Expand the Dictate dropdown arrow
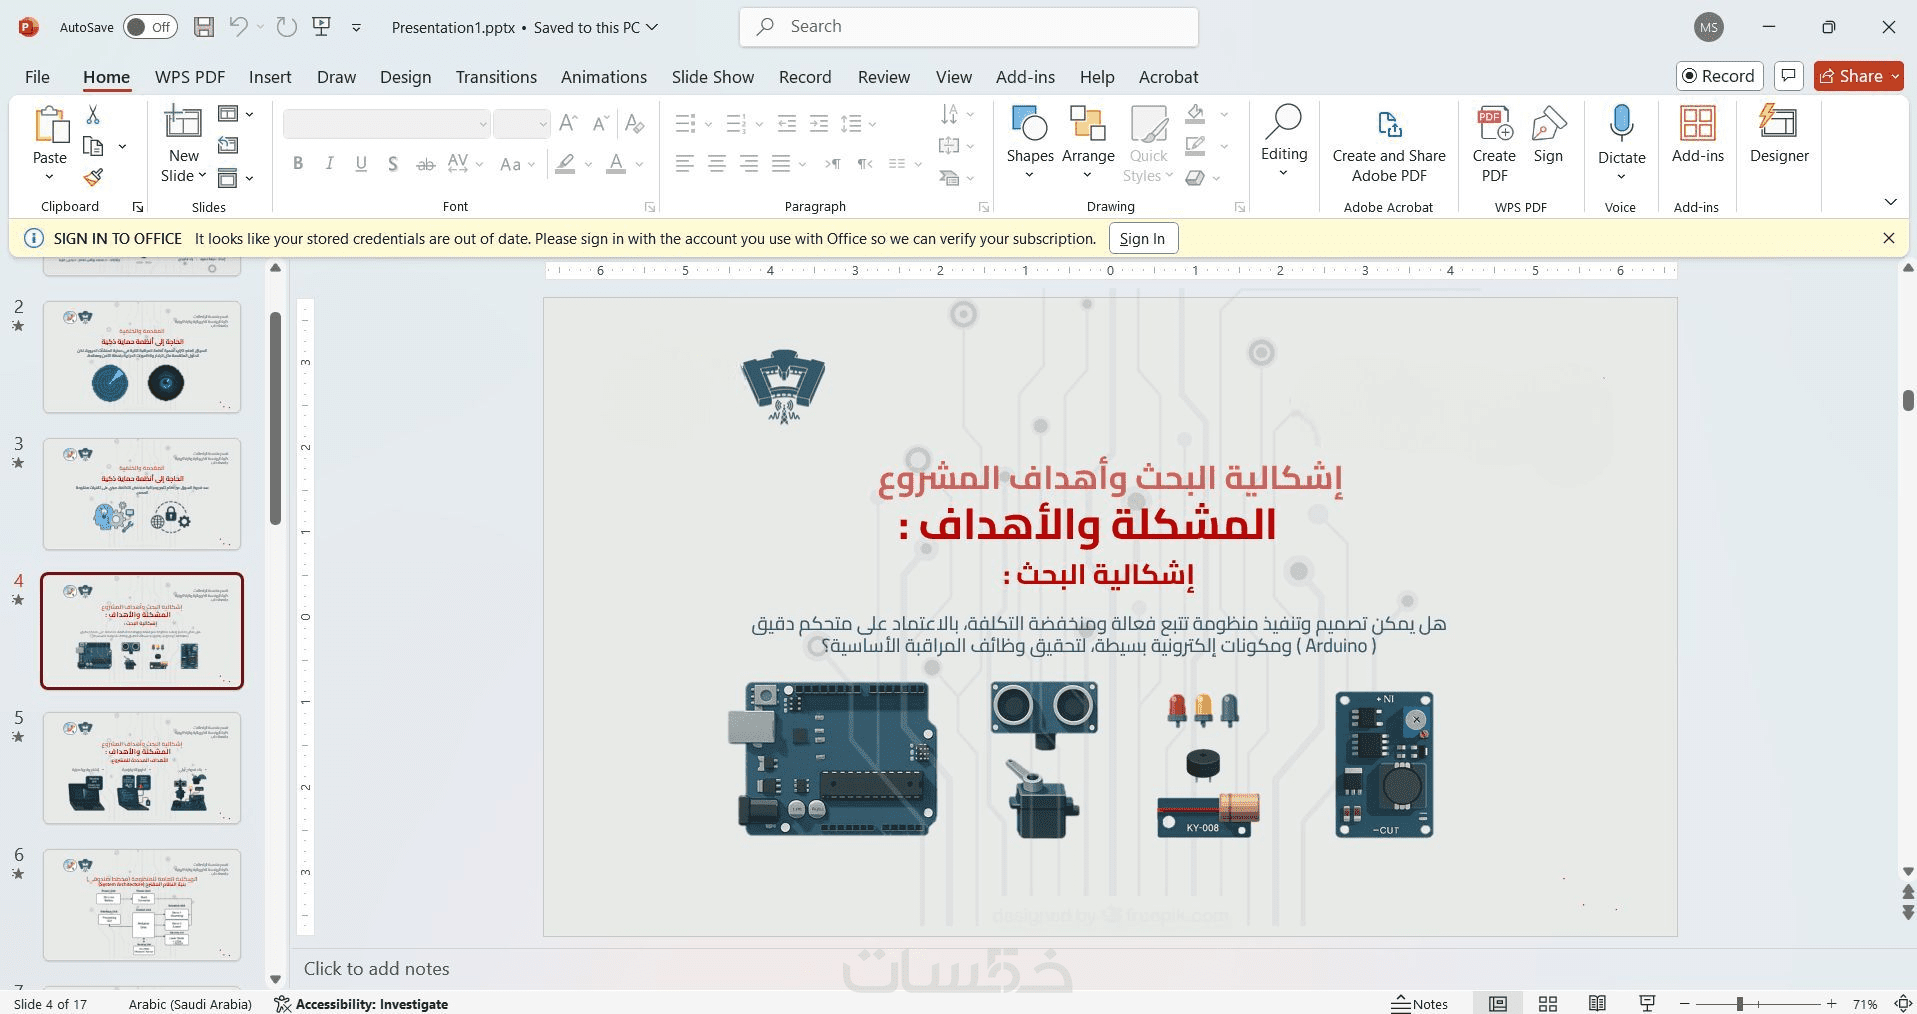The height and width of the screenshot is (1014, 1917). (1621, 177)
